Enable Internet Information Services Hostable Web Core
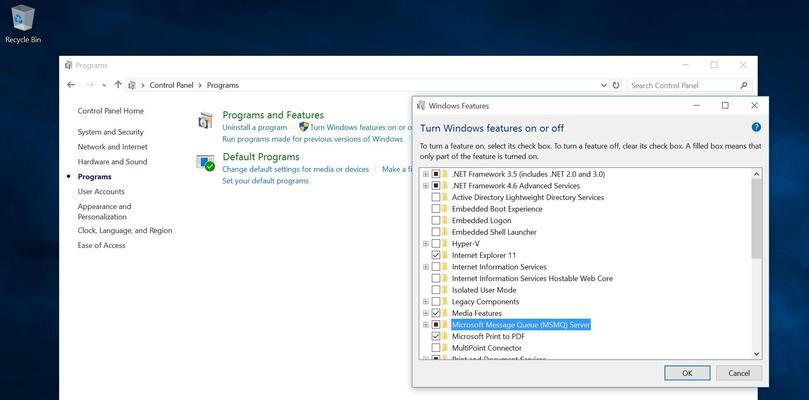Viewport: 809px width, 400px height. 436,278
